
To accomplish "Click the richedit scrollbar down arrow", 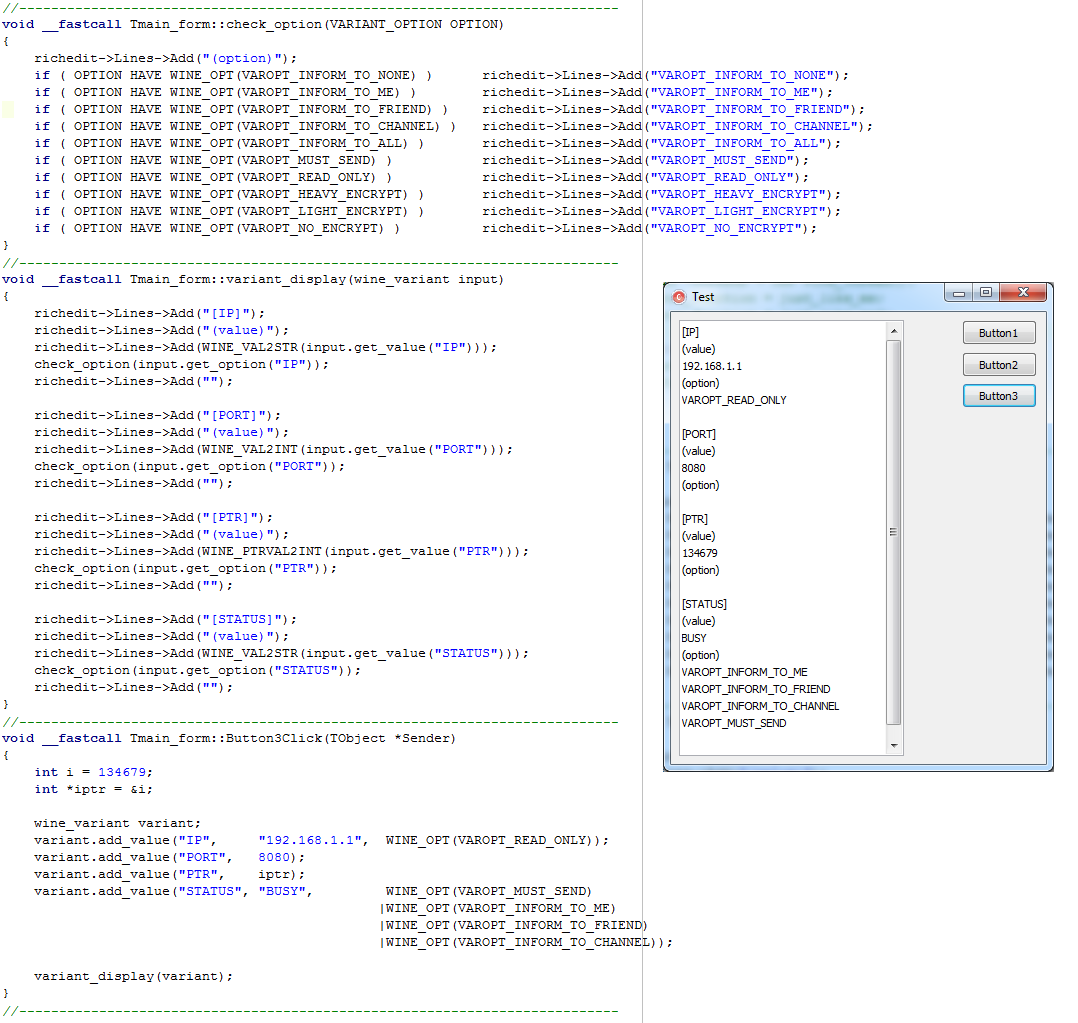I will [894, 745].
